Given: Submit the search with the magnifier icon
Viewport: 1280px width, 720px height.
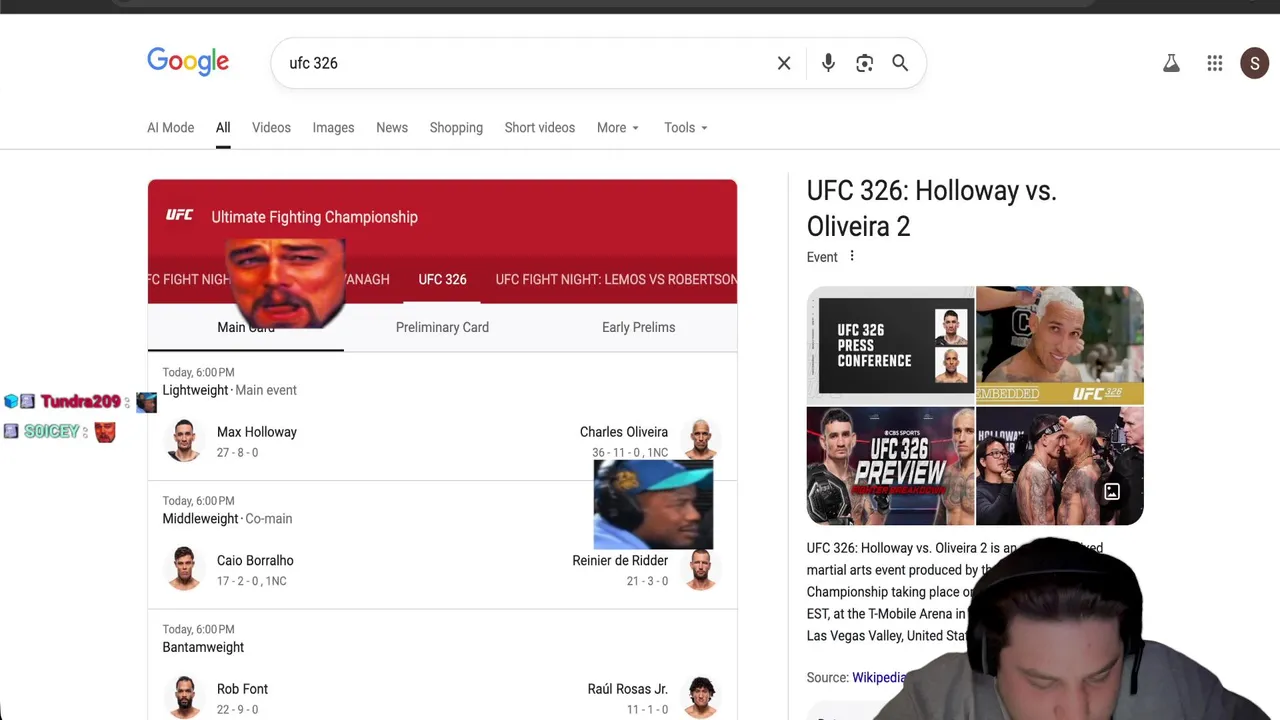Looking at the screenshot, I should click(900, 63).
